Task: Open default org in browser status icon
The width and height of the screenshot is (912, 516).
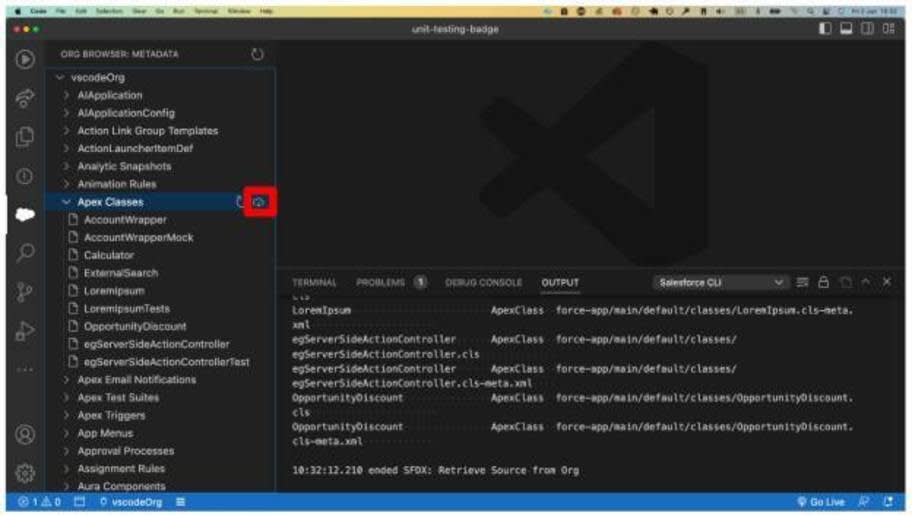Action: coord(80,502)
